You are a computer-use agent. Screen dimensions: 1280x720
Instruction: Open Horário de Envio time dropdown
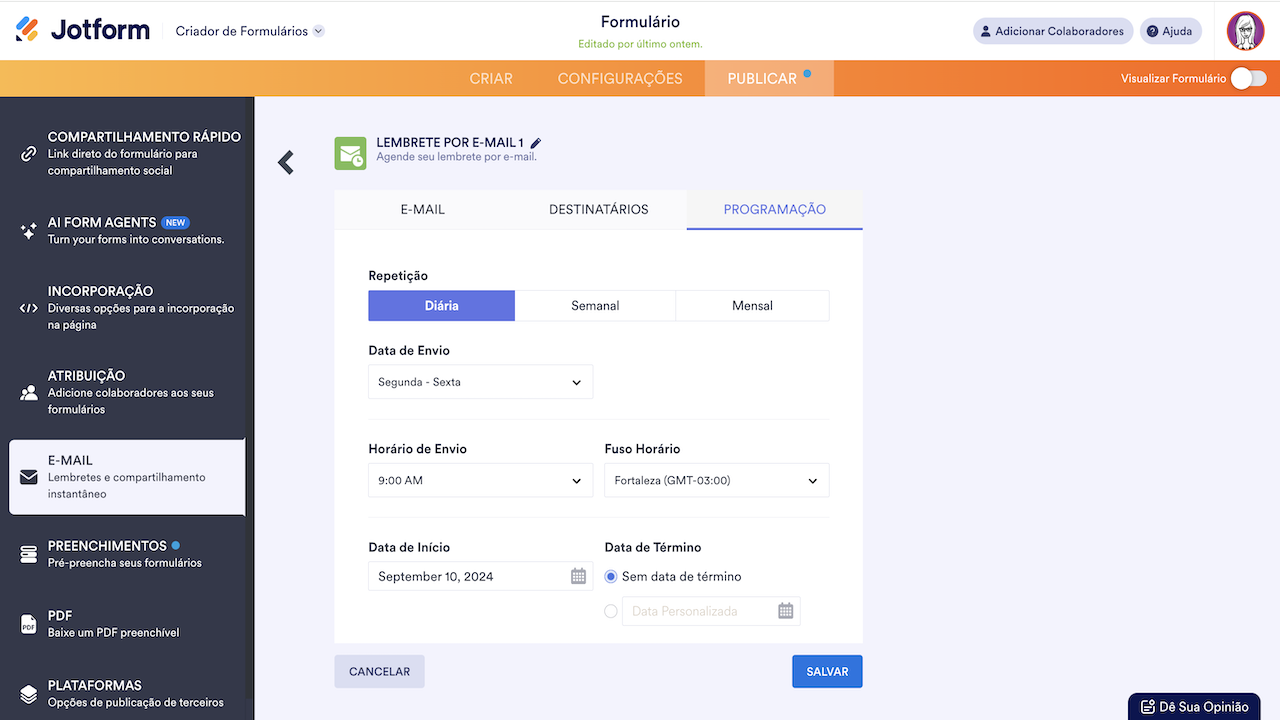[x=480, y=480]
